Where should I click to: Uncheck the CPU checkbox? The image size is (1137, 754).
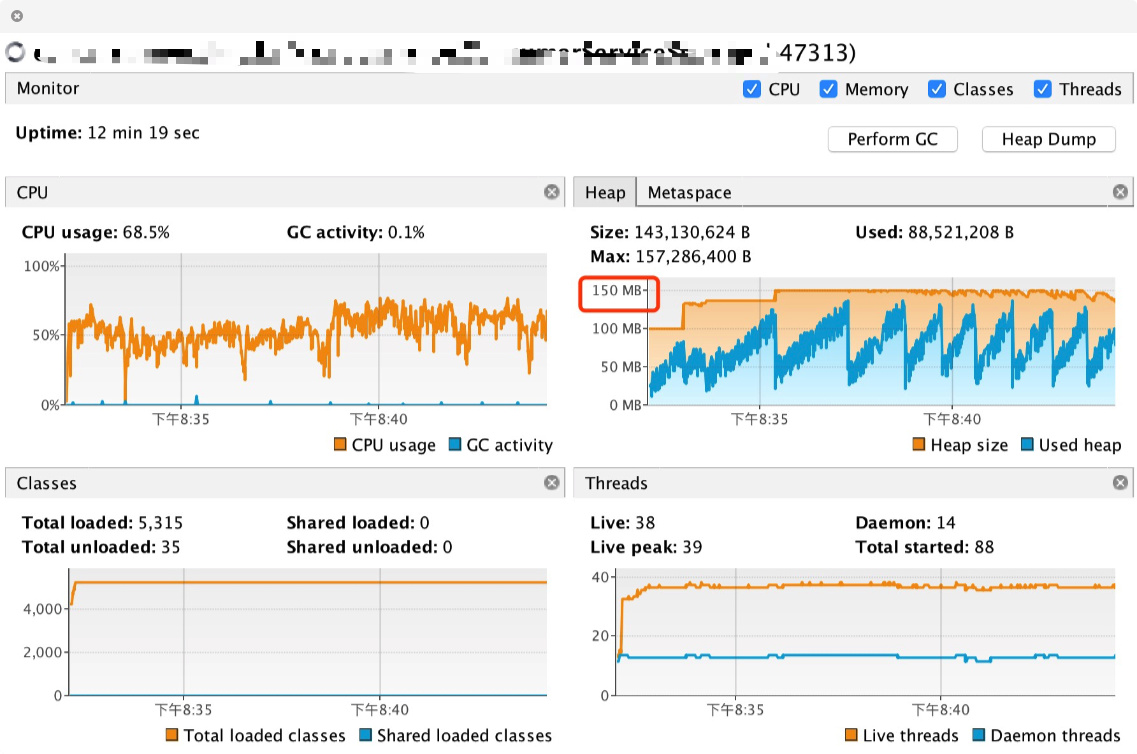pyautogui.click(x=752, y=89)
